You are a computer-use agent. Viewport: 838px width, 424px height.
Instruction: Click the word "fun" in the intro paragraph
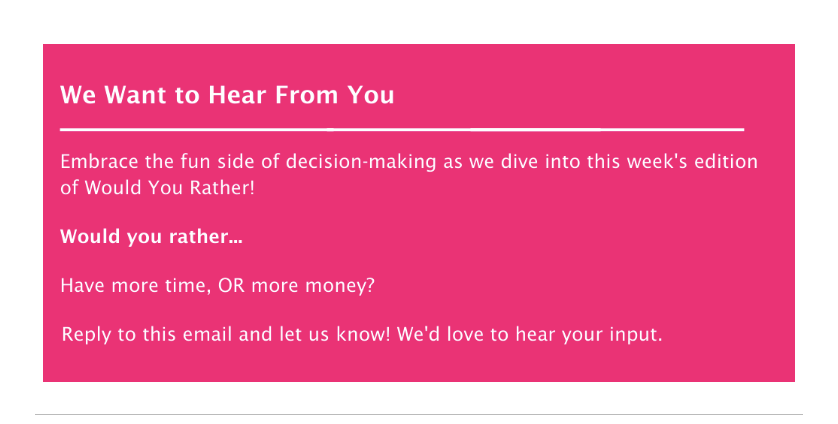[195, 161]
